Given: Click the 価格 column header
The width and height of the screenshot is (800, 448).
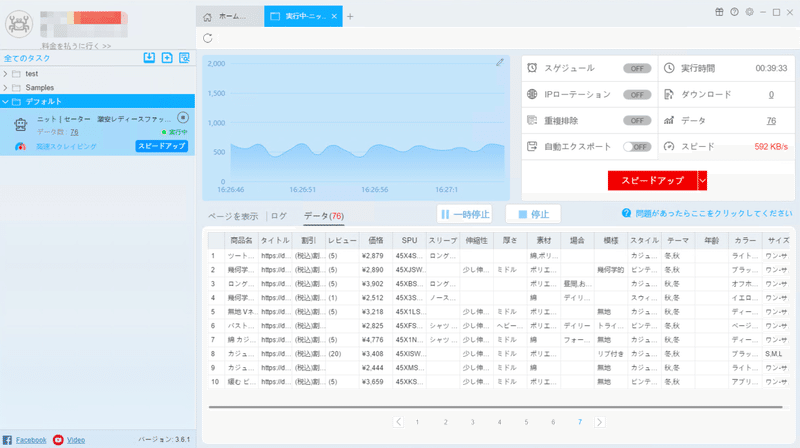Looking at the screenshot, I should [x=376, y=240].
